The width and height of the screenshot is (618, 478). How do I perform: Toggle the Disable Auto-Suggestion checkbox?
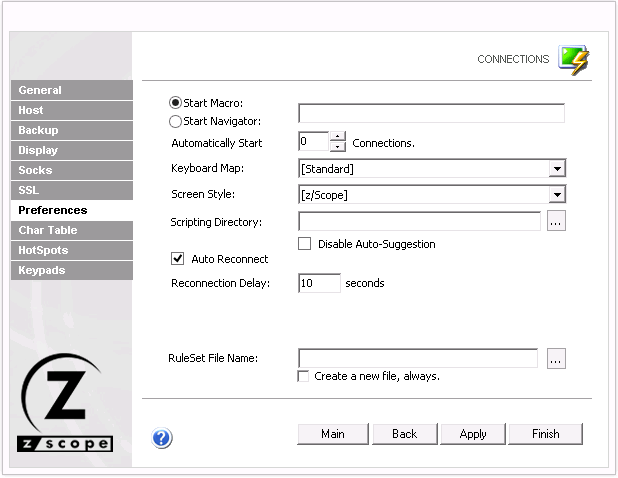(x=304, y=244)
